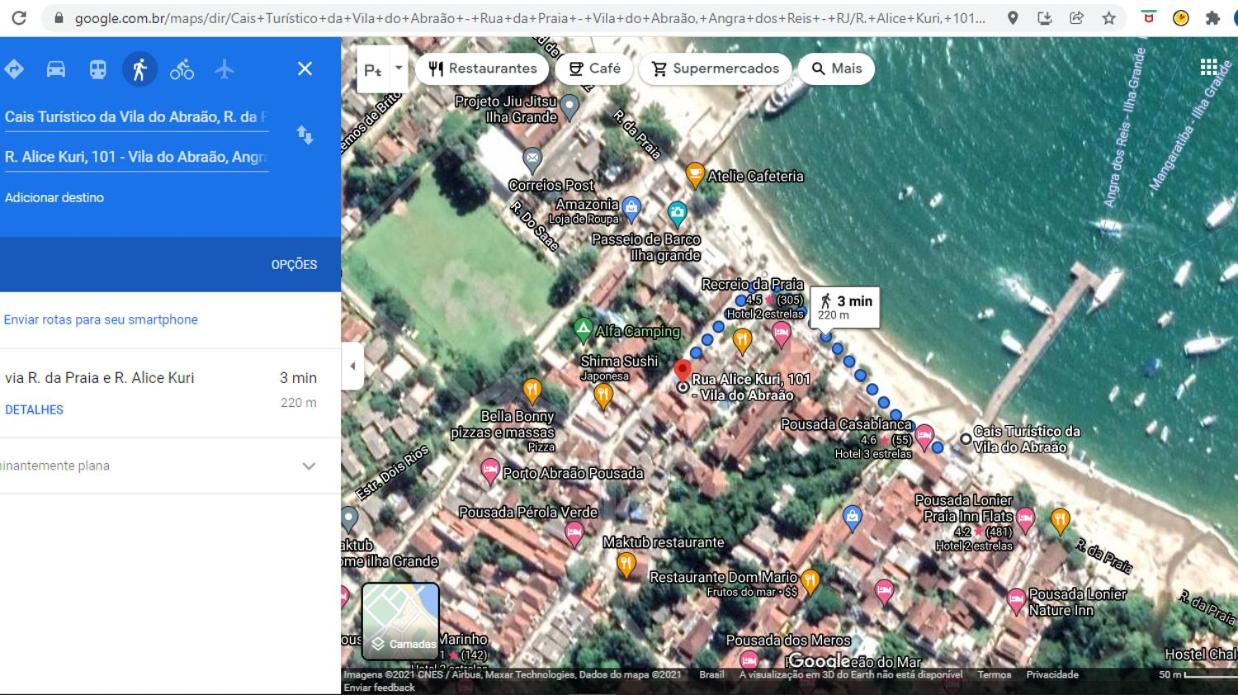Switch map view using Camadas thumbnail
Viewport: 1238px width, 695px height.
pyautogui.click(x=400, y=621)
